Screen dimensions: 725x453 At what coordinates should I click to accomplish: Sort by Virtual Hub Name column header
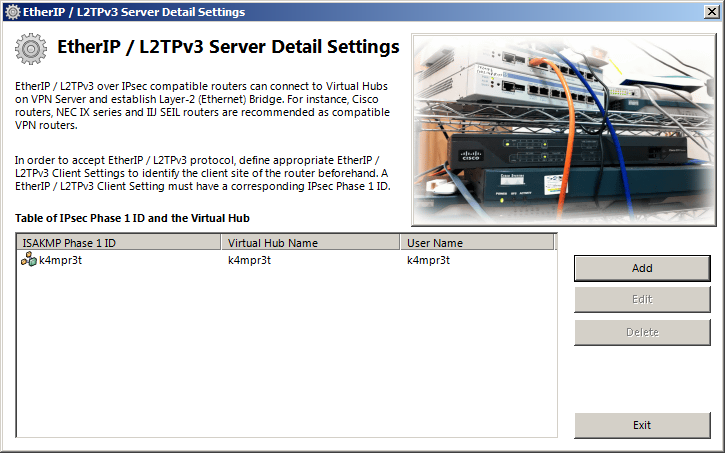pyautogui.click(x=310, y=243)
